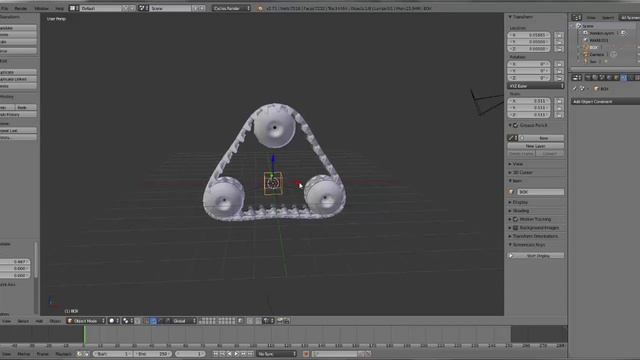
Task: Open the outliner editor type icon
Action: click(576, 18)
